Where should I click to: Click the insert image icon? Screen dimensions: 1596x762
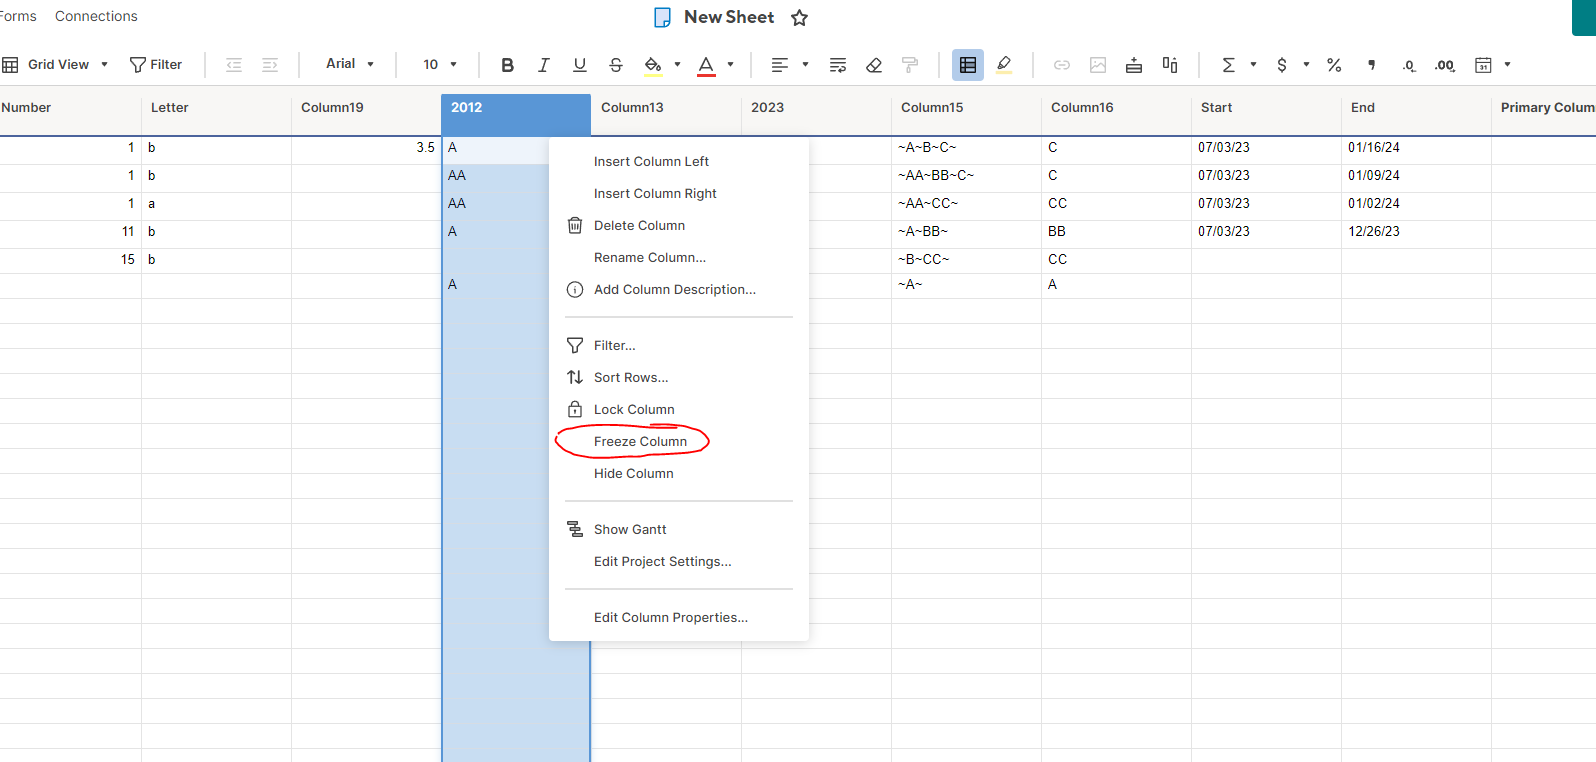point(1098,65)
